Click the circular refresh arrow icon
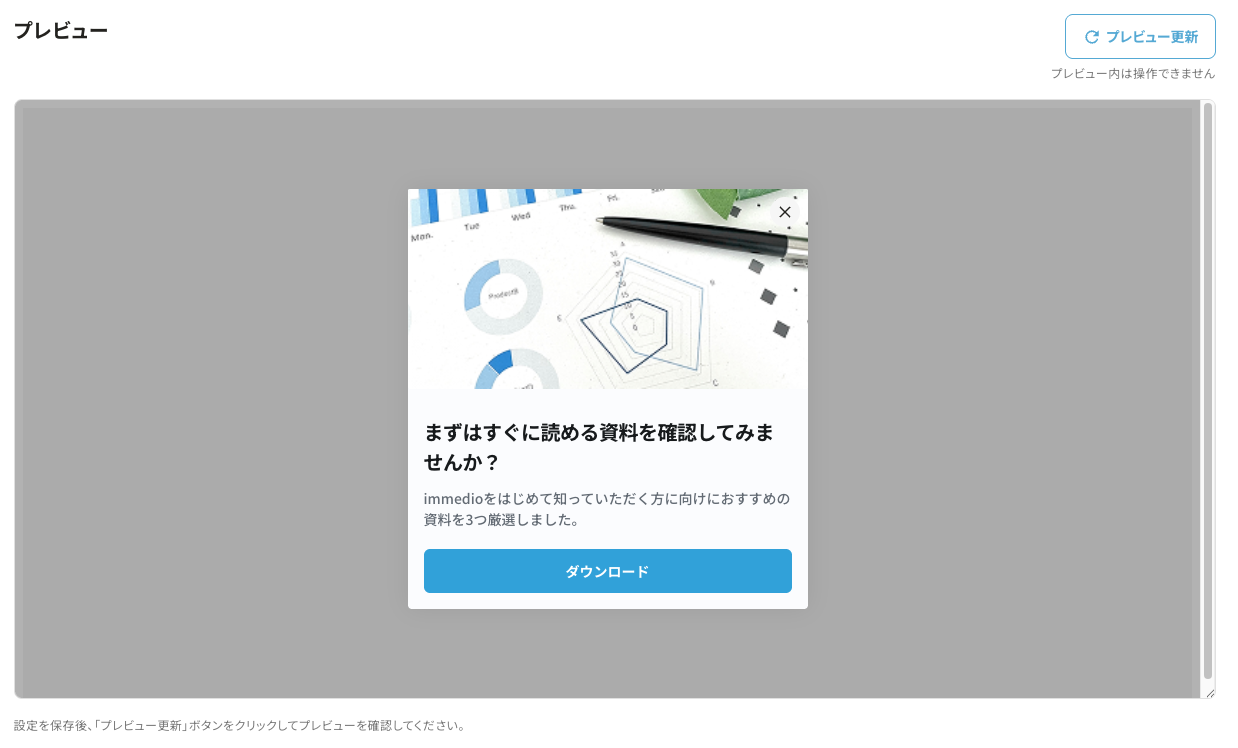Screen dimensions: 1238x748 point(1092,37)
